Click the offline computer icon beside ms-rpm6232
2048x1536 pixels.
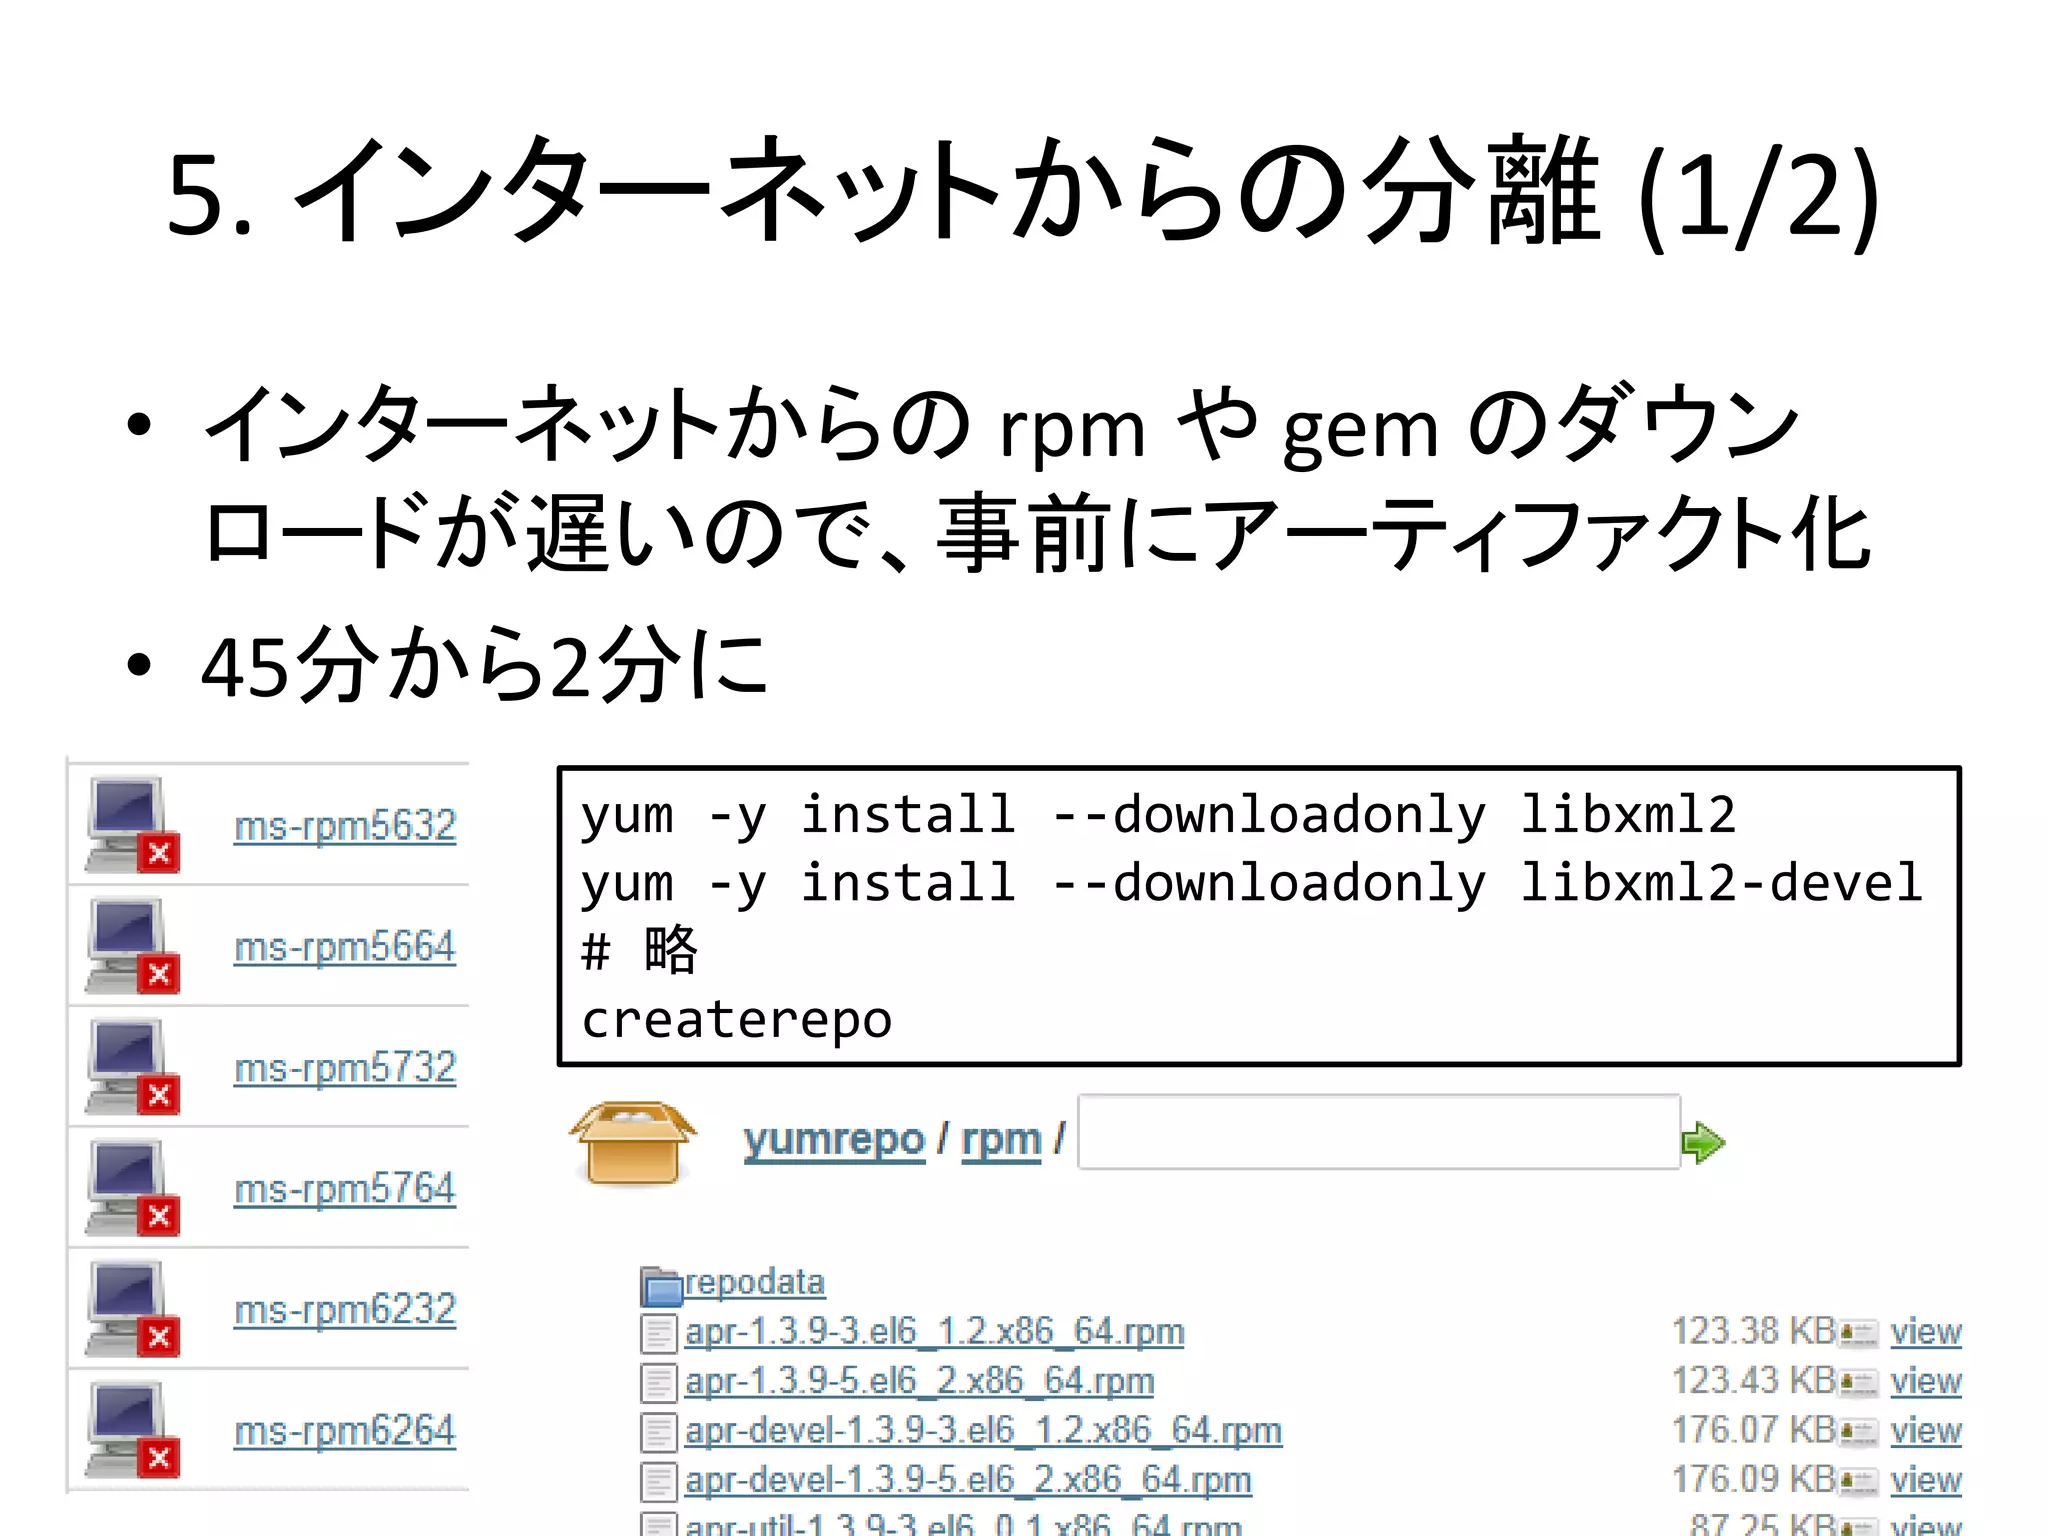coord(133,1309)
